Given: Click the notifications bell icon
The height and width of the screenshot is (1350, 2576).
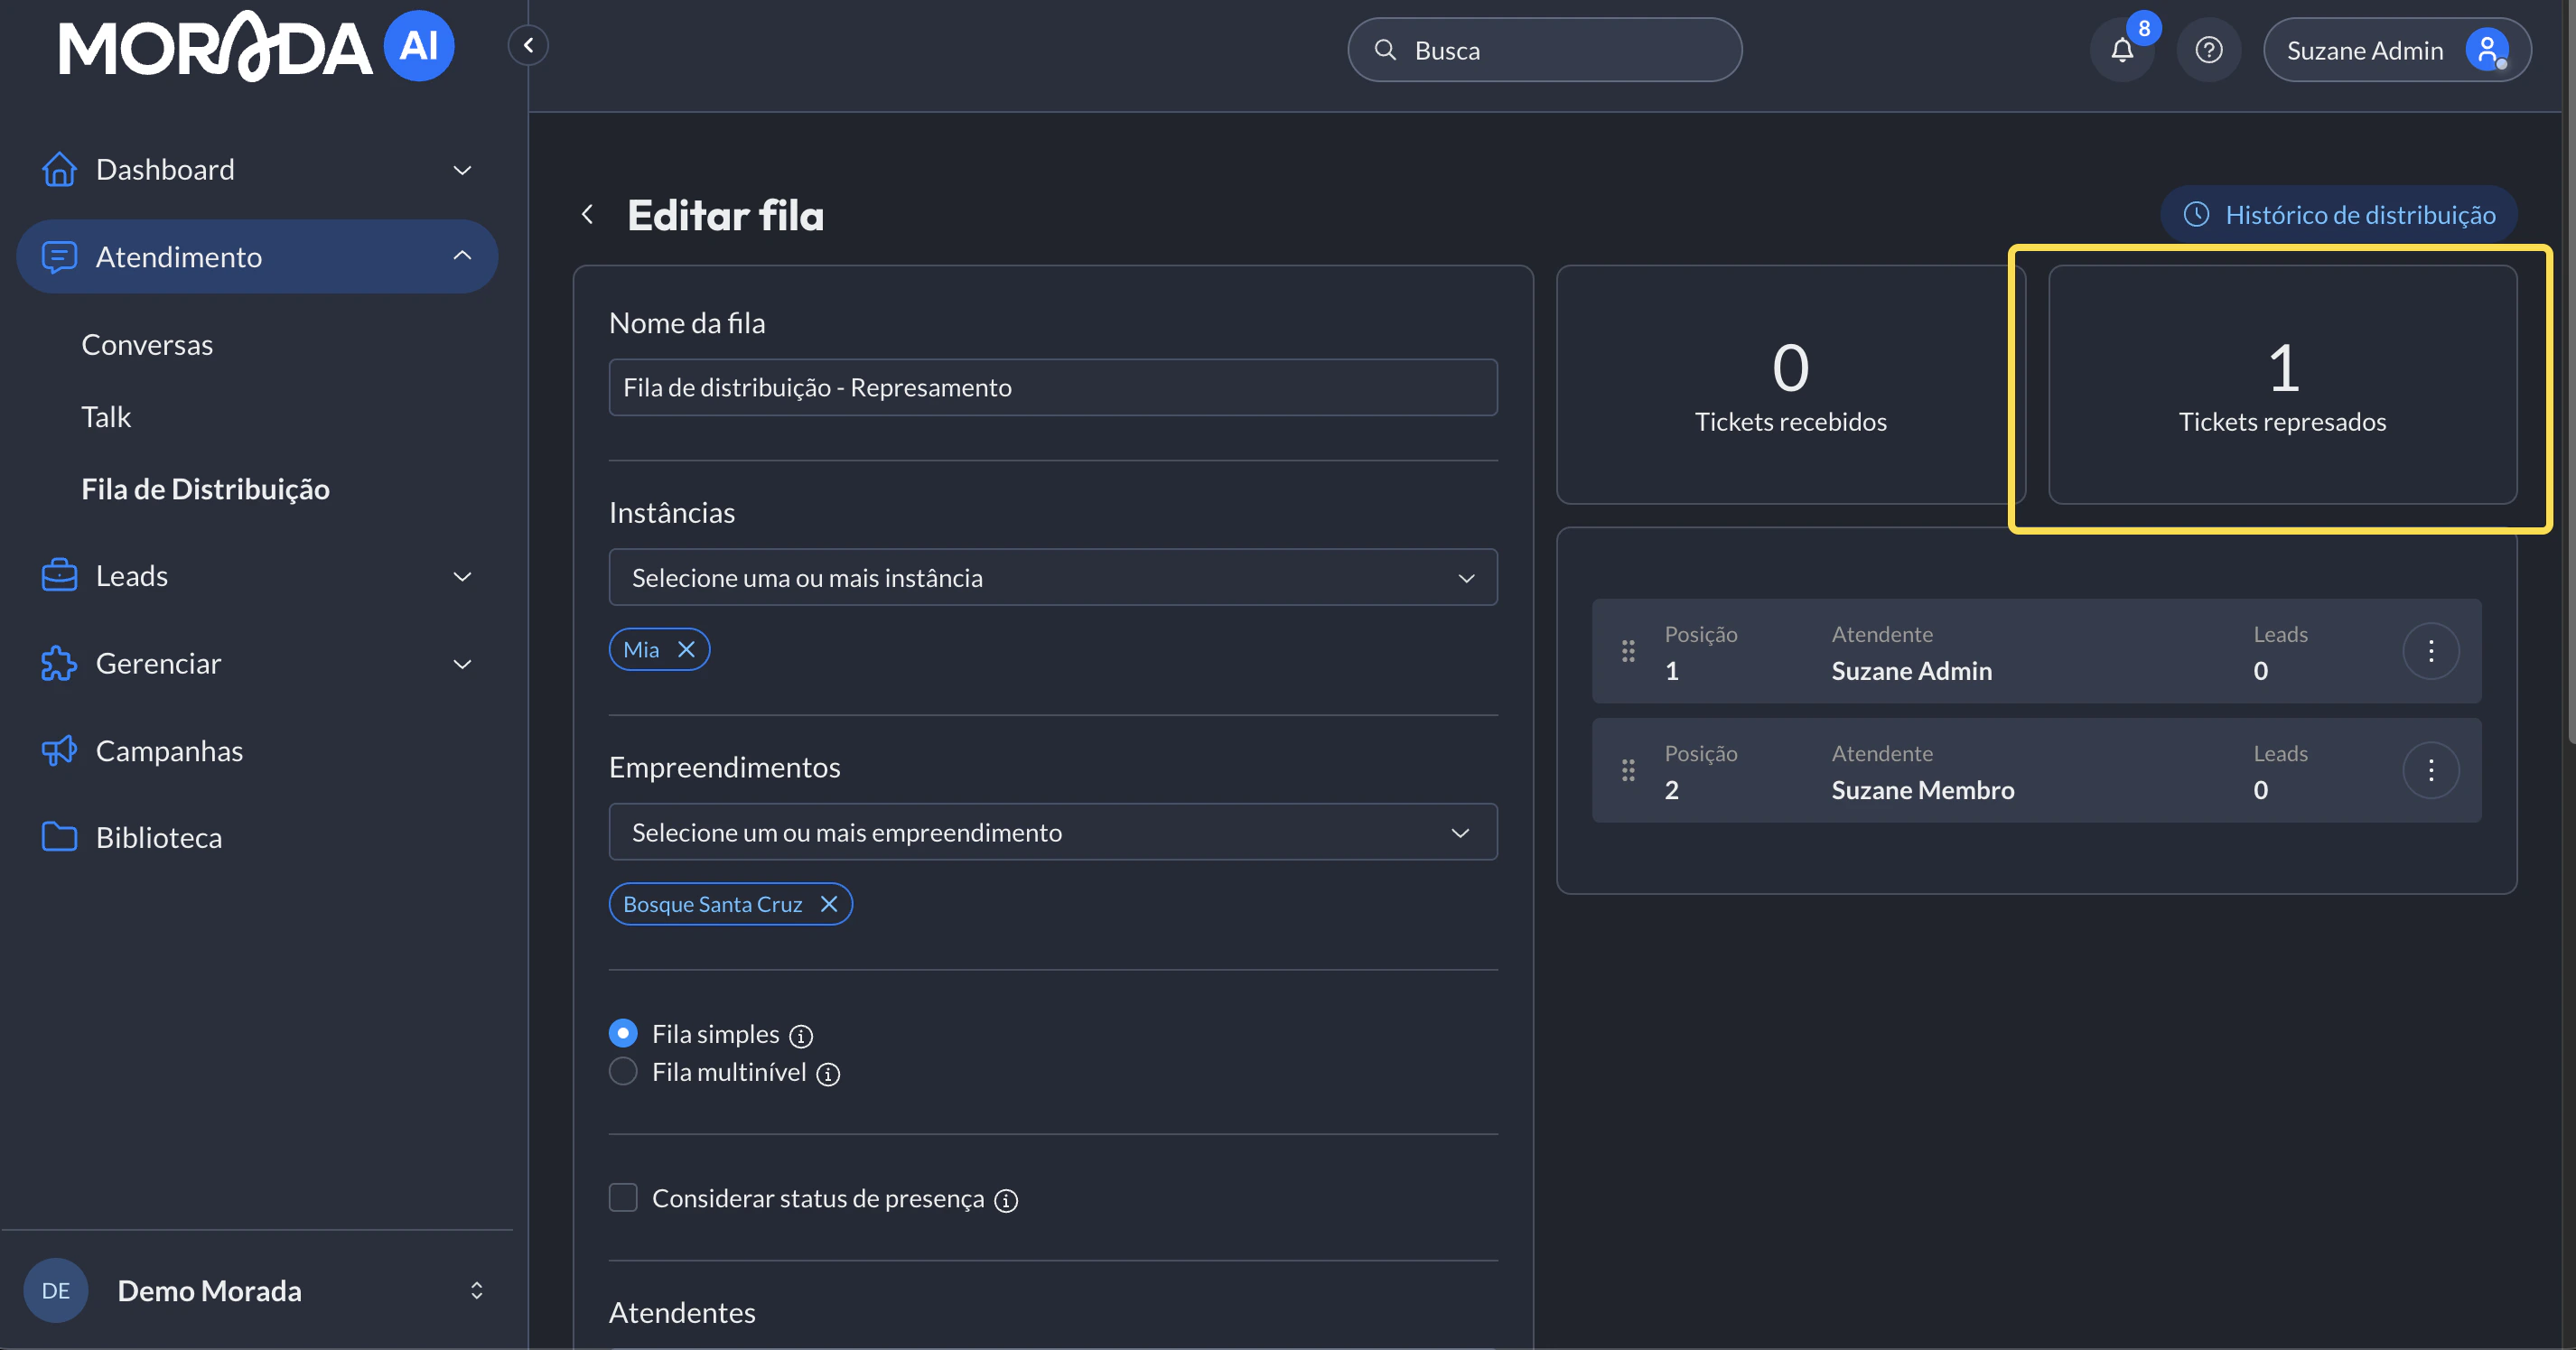Looking at the screenshot, I should coord(2121,50).
